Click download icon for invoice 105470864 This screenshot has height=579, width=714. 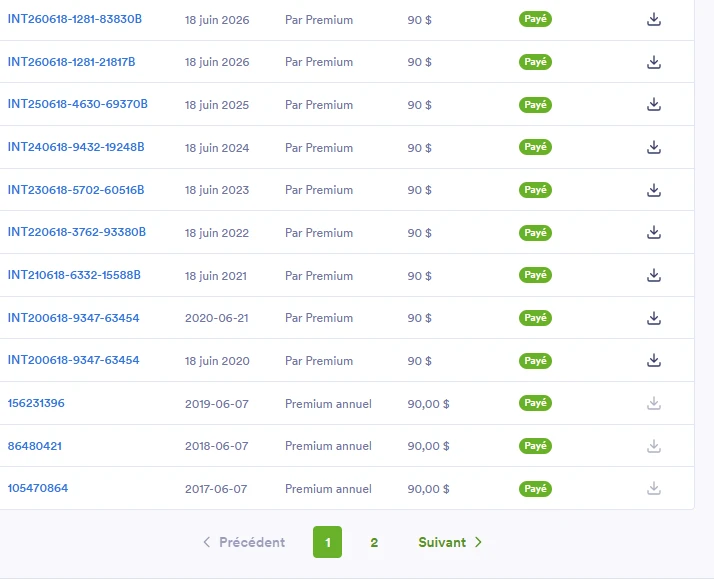tap(654, 488)
